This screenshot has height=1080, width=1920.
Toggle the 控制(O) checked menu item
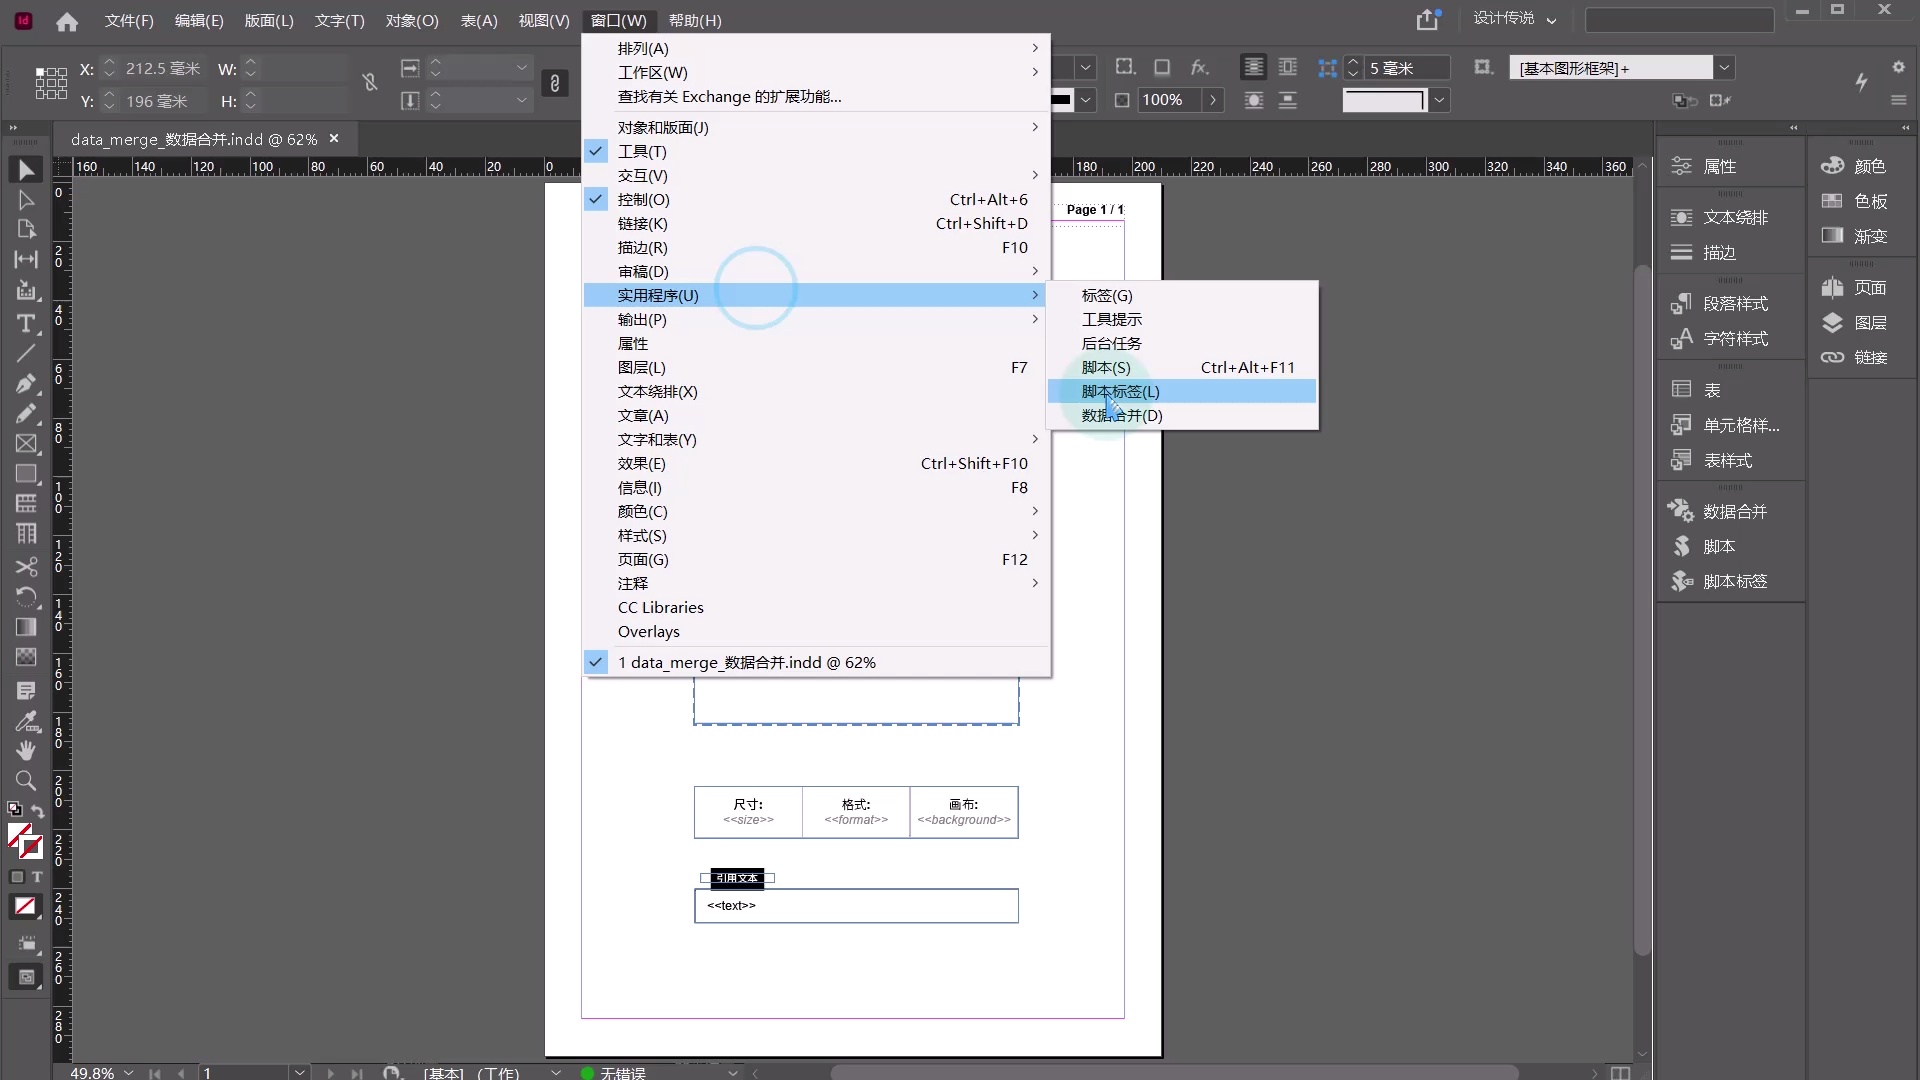816,199
